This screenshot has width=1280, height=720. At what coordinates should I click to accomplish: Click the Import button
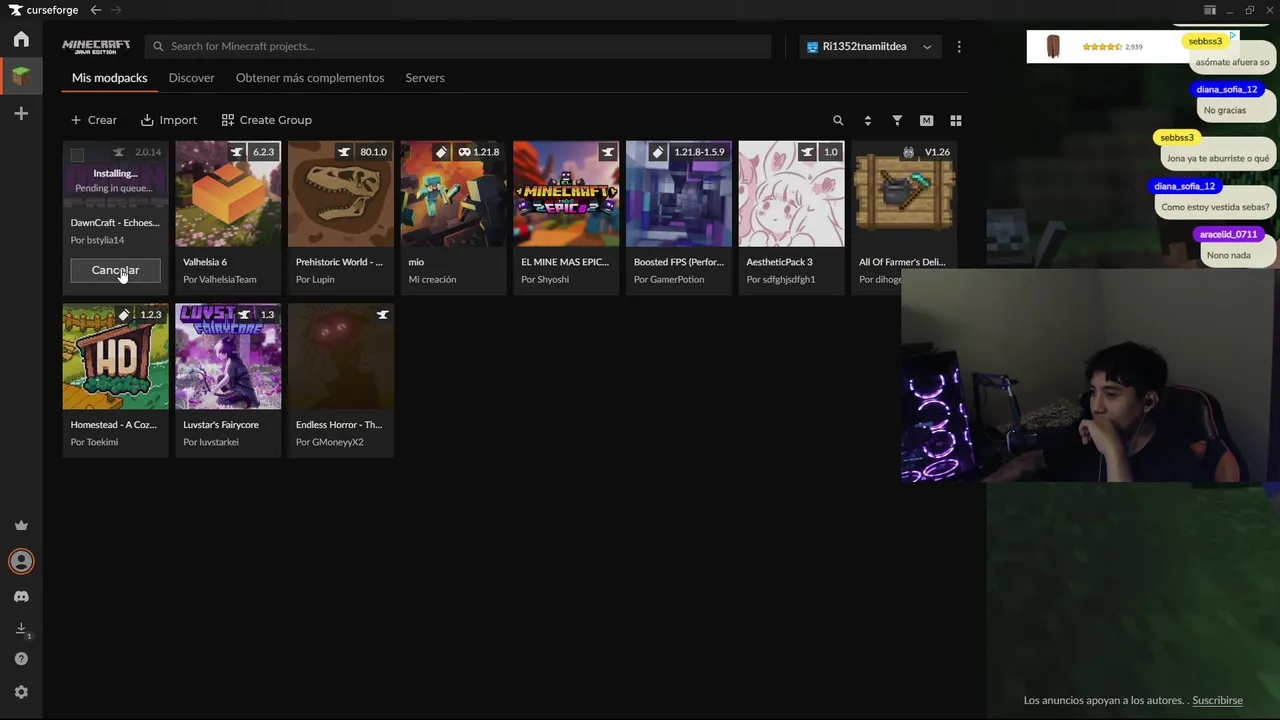click(x=169, y=120)
